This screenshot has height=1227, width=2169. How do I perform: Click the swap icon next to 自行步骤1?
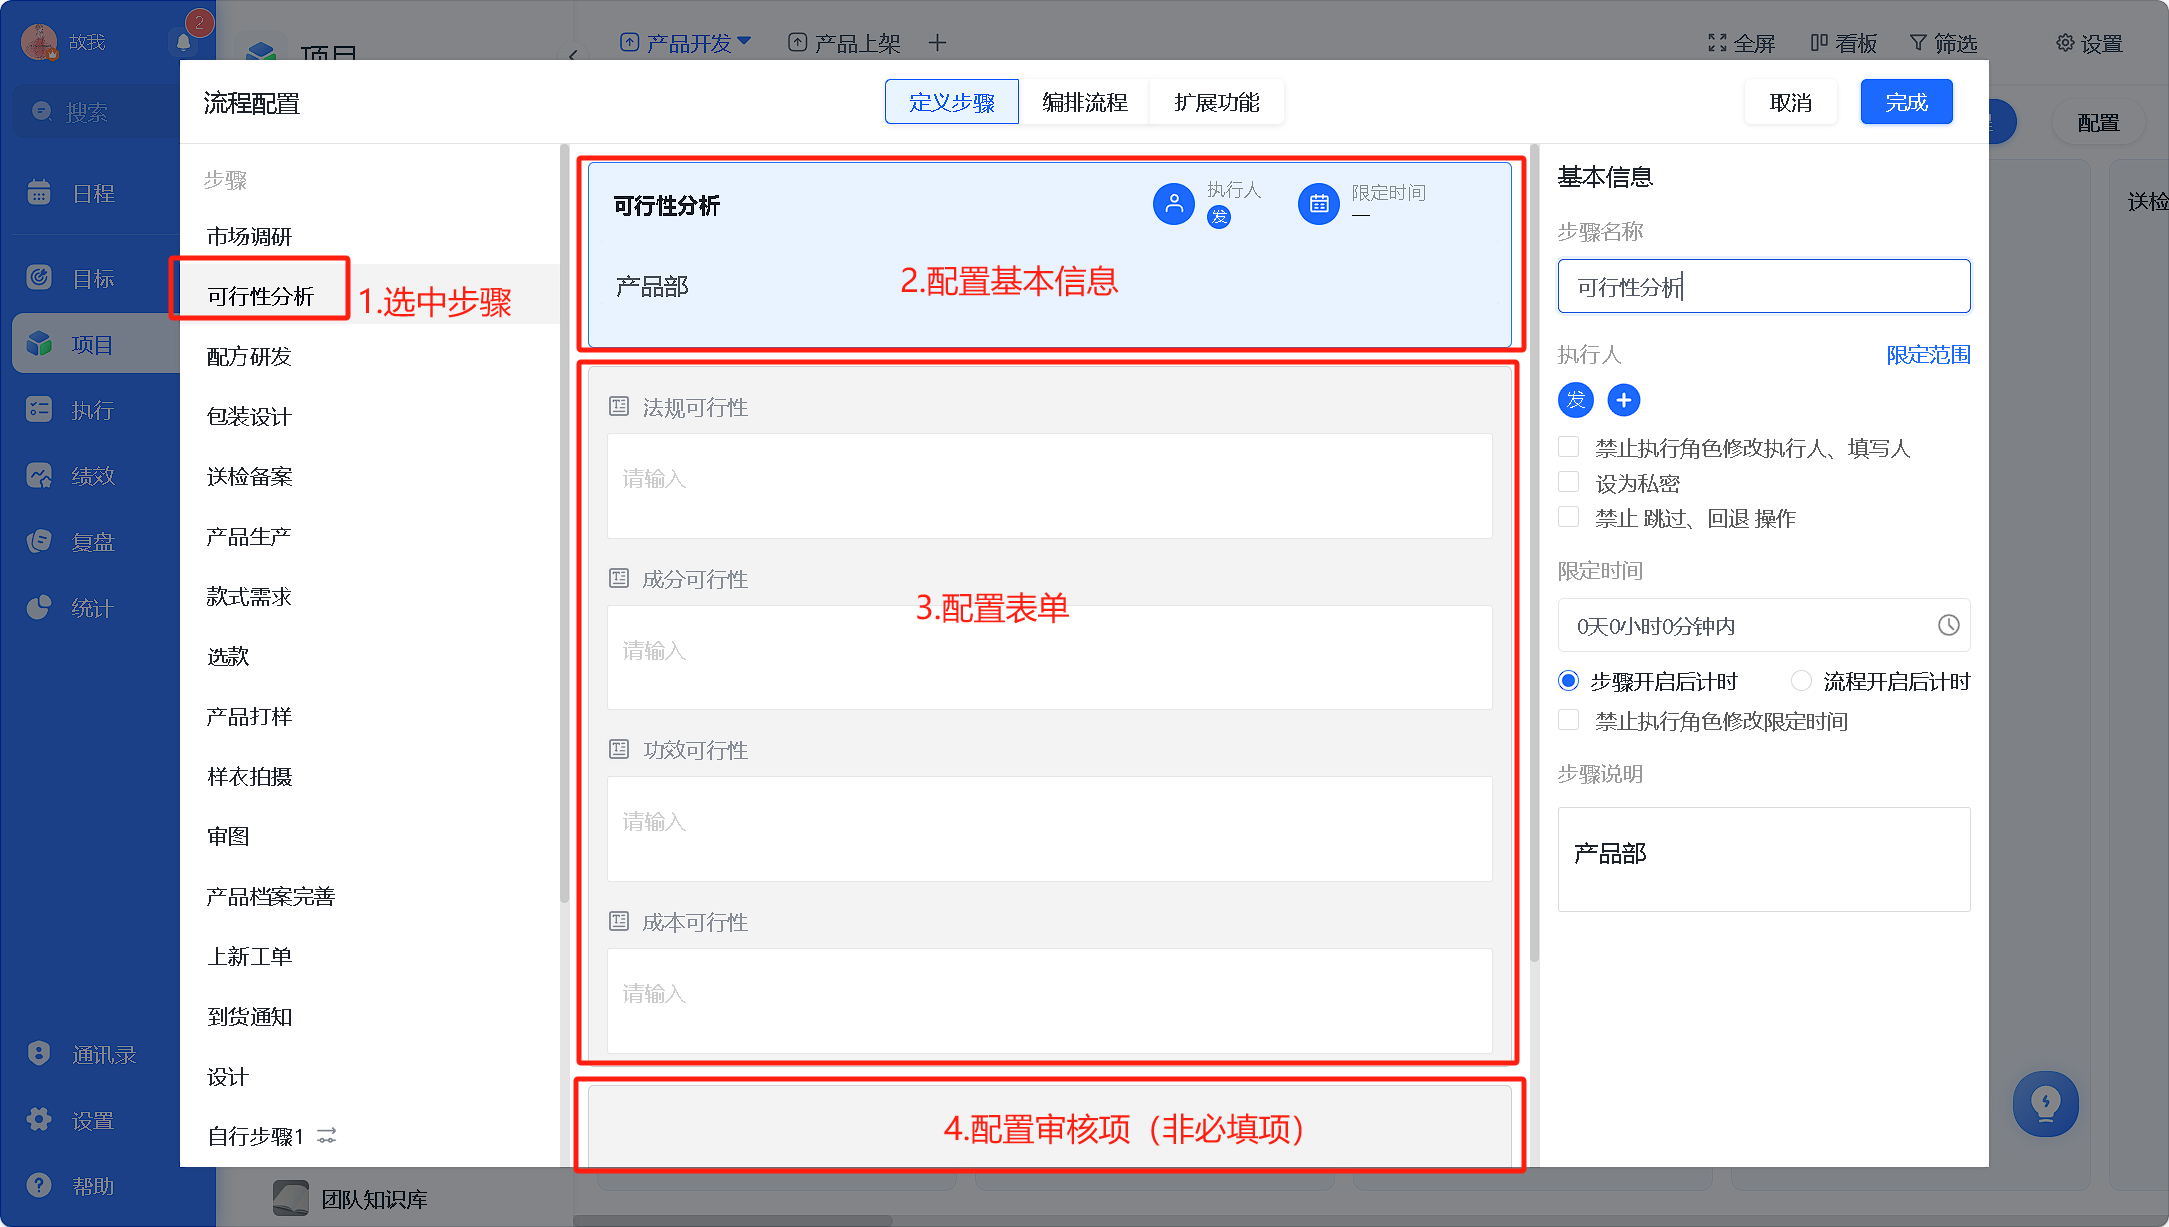327,1136
